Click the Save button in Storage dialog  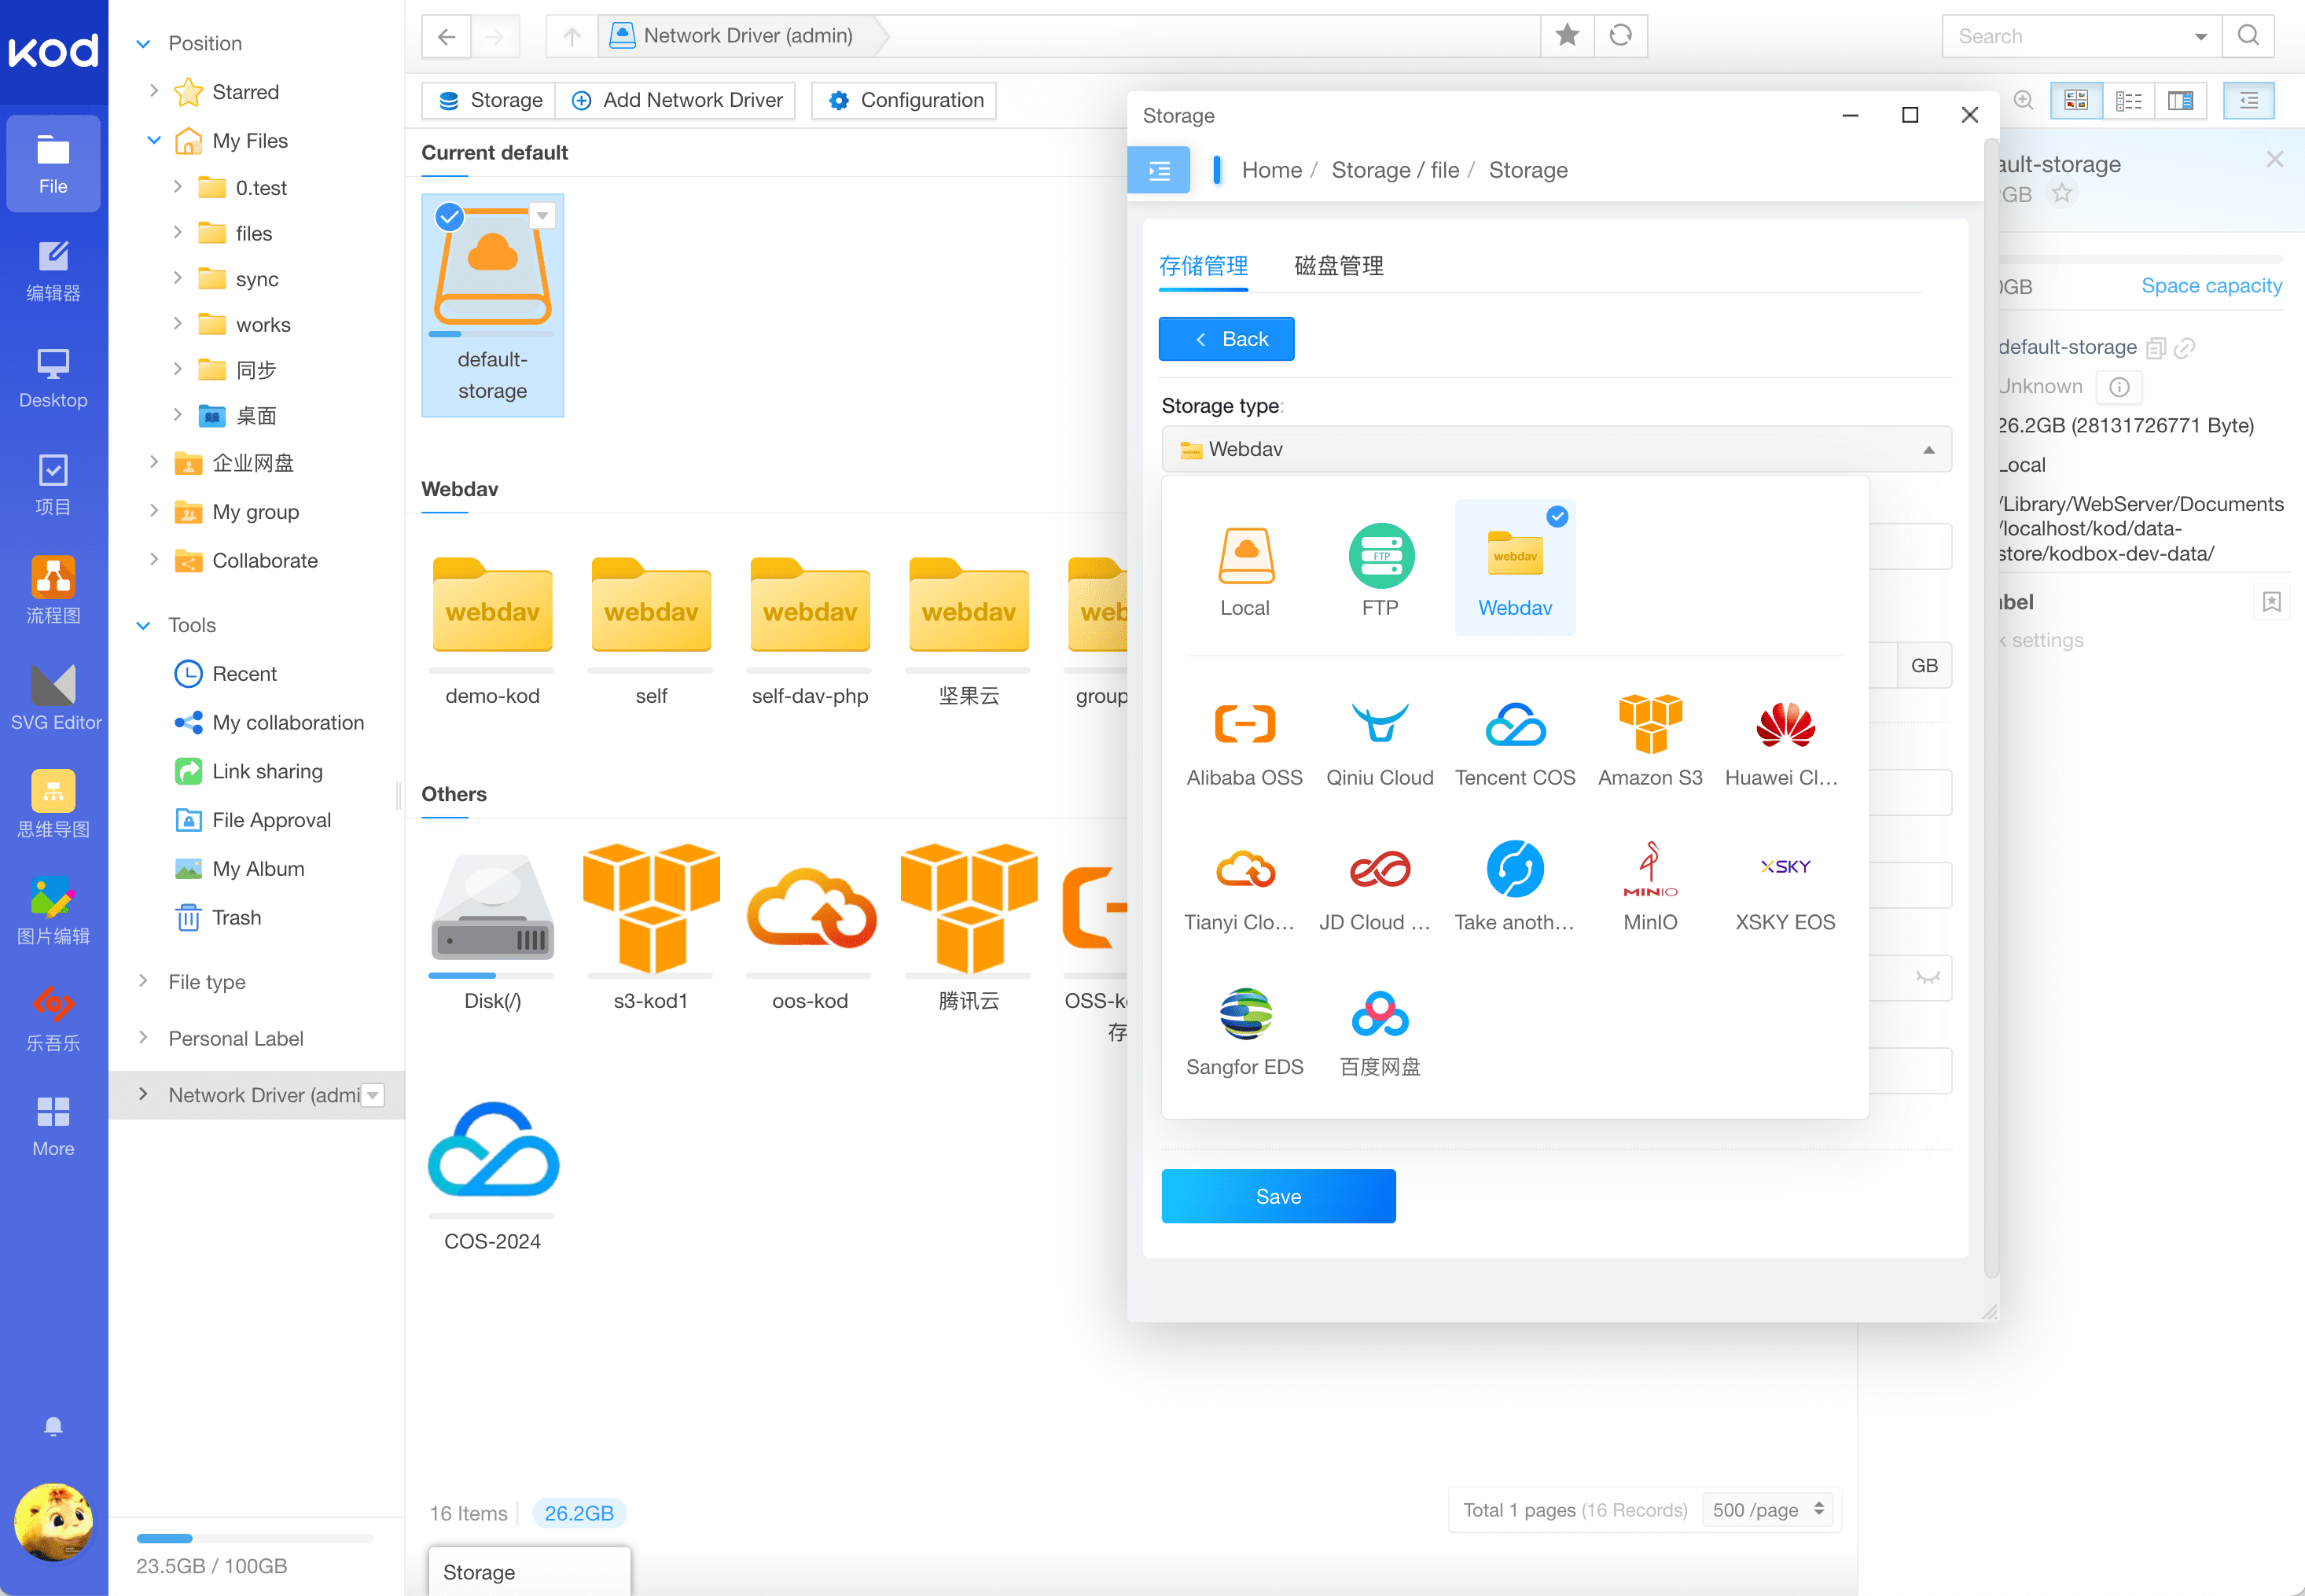pyautogui.click(x=1278, y=1196)
